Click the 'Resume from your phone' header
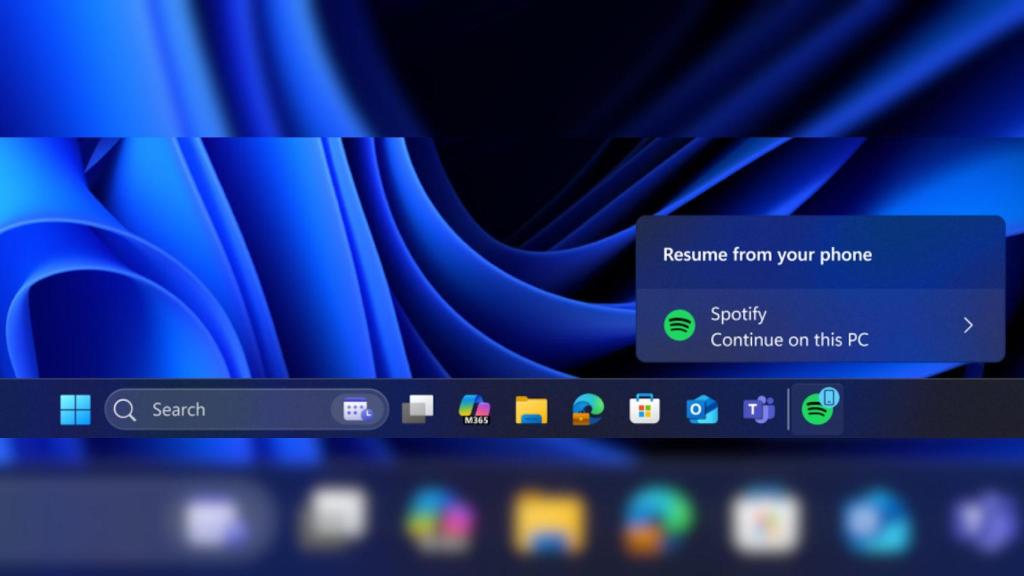The width and height of the screenshot is (1024, 576). click(x=766, y=254)
